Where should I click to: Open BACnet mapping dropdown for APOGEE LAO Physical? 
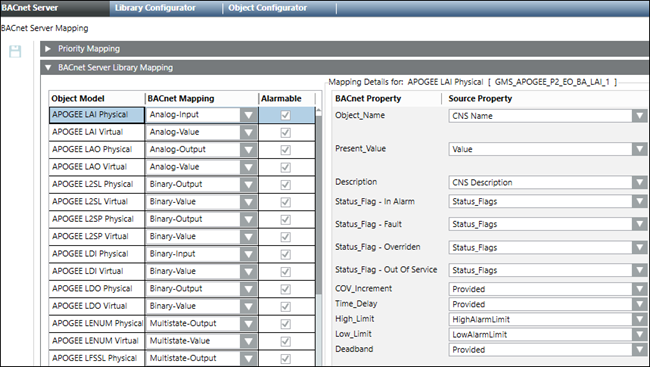[x=248, y=150]
